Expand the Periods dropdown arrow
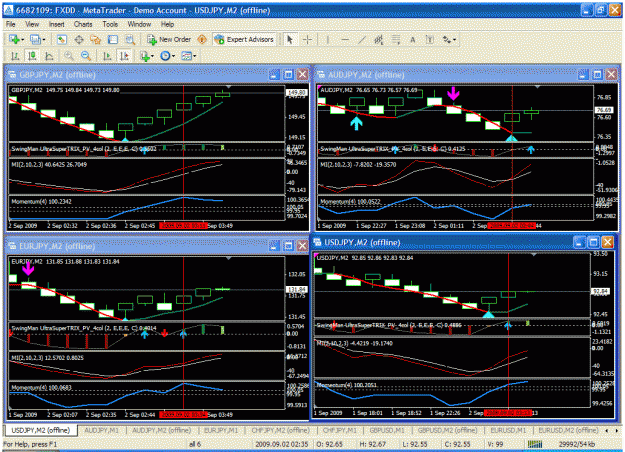The height and width of the screenshot is (452, 625). click(x=173, y=56)
